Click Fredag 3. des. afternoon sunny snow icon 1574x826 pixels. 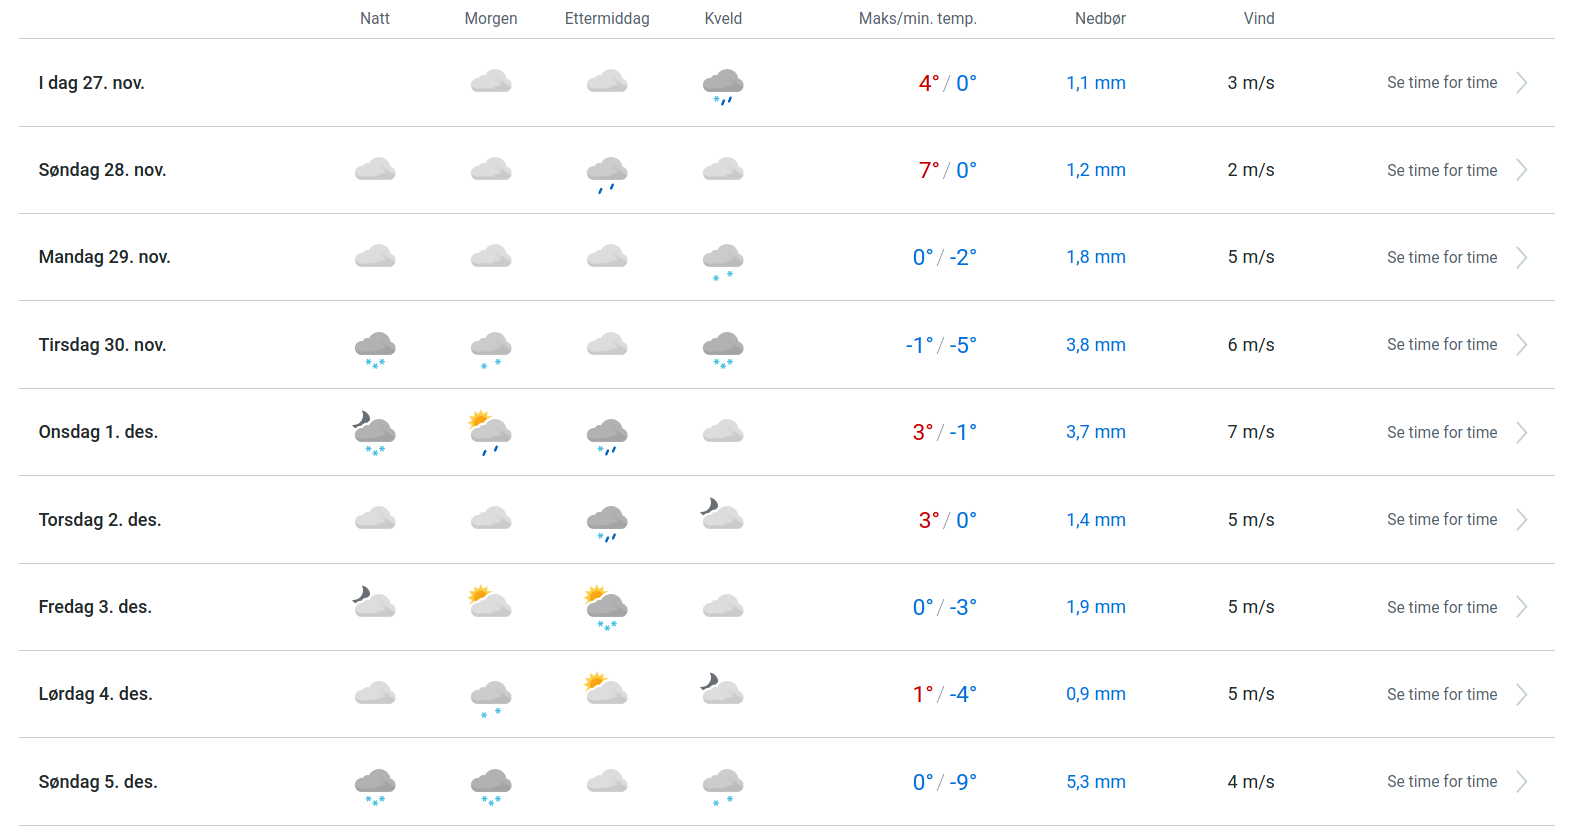click(x=607, y=608)
